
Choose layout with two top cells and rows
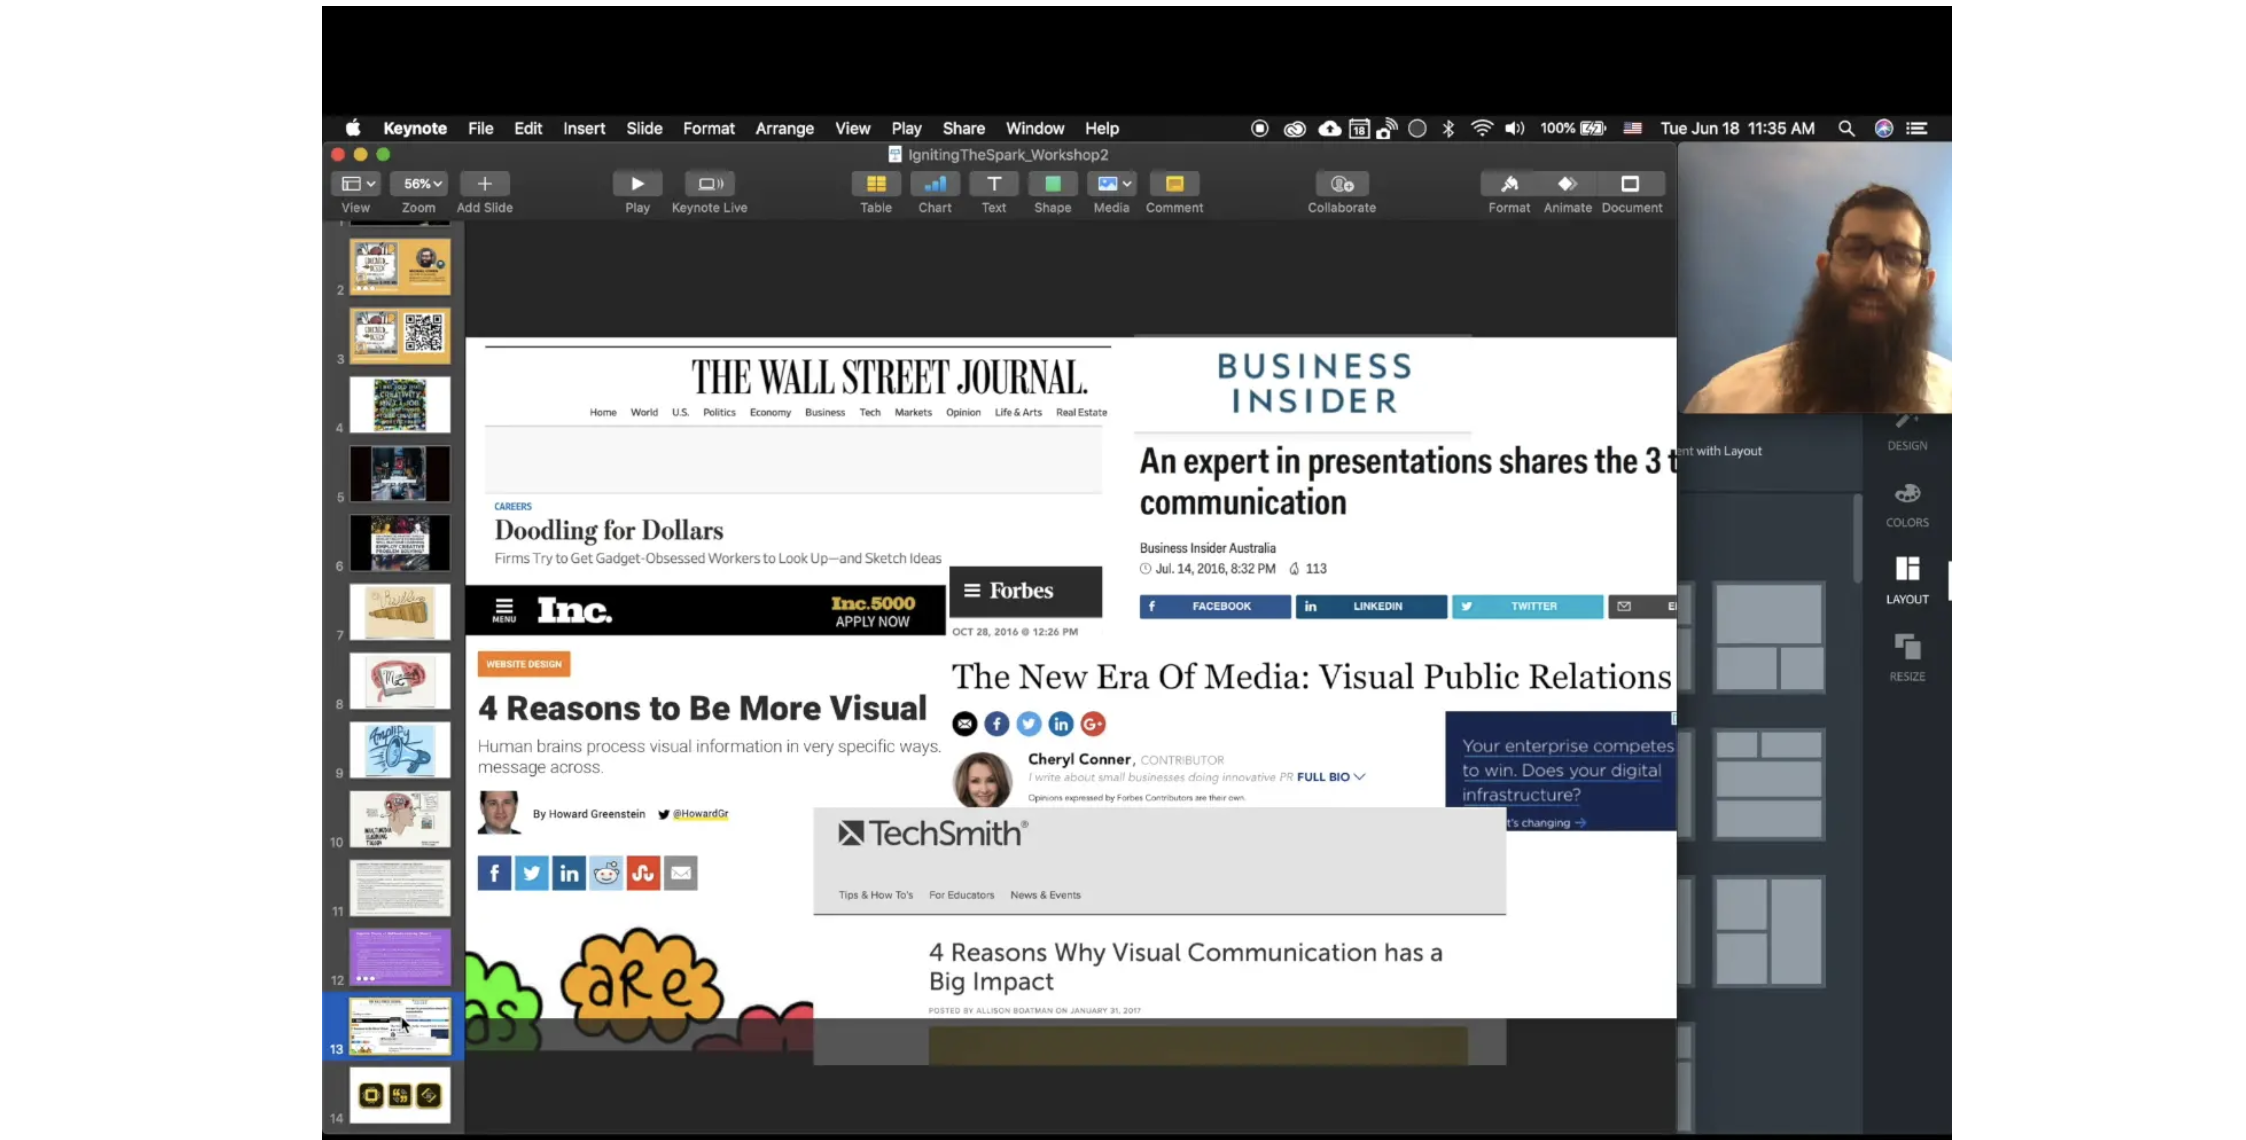1769,785
